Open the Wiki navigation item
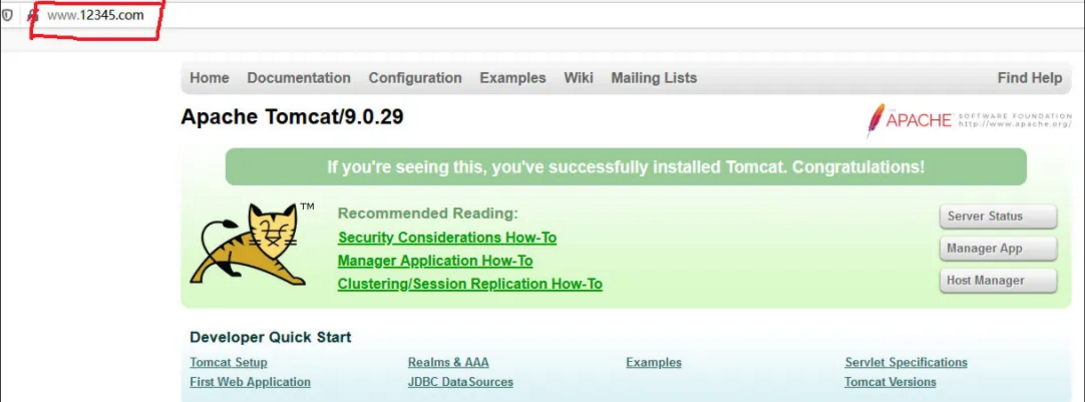This screenshot has height=402, width=1085. click(x=578, y=78)
